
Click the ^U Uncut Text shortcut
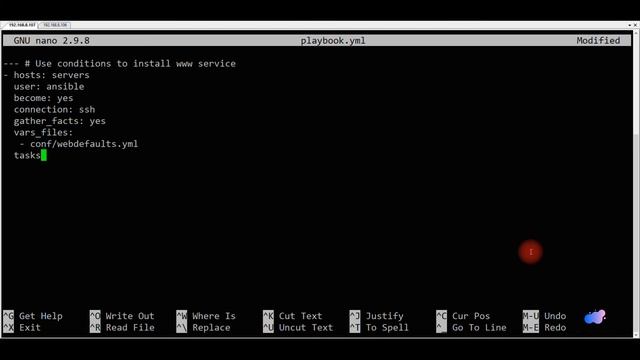[x=298, y=327]
